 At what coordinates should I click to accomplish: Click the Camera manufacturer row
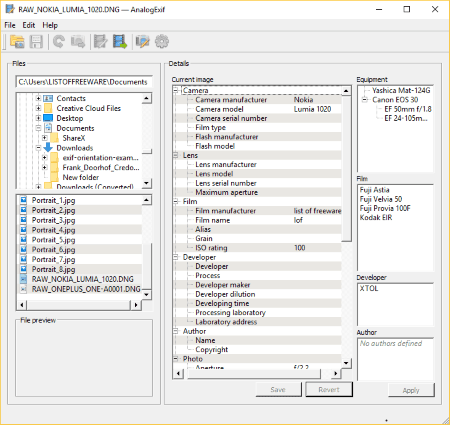tap(258, 100)
